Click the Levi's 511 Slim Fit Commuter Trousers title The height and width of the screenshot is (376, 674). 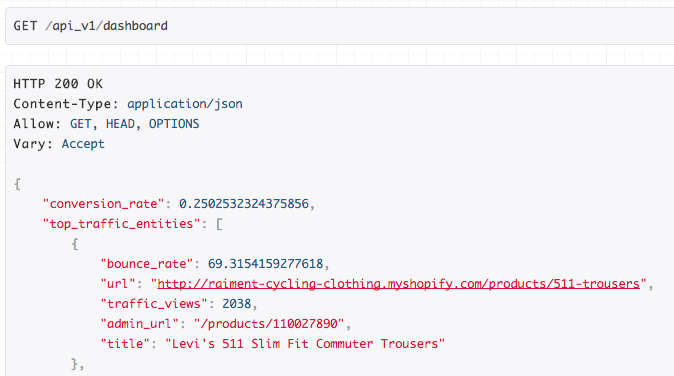305,344
